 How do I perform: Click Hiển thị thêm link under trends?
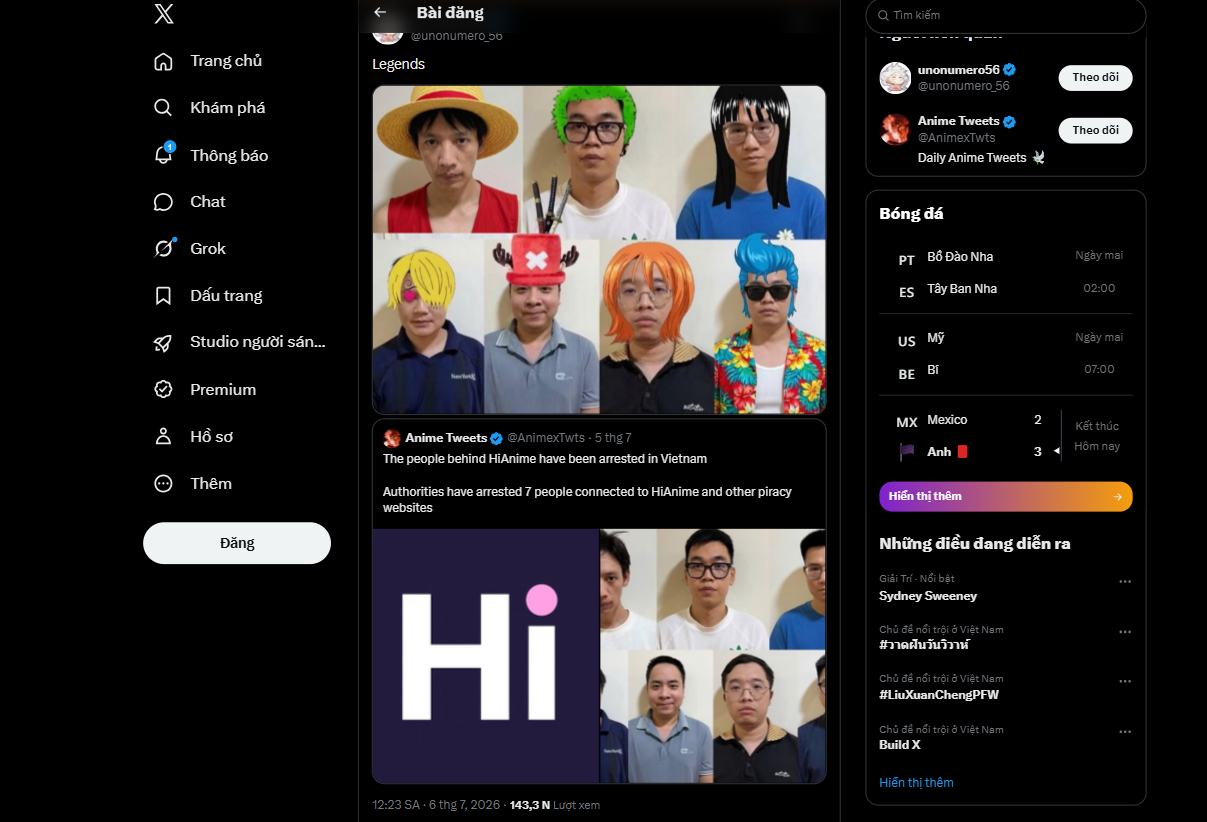coord(916,782)
